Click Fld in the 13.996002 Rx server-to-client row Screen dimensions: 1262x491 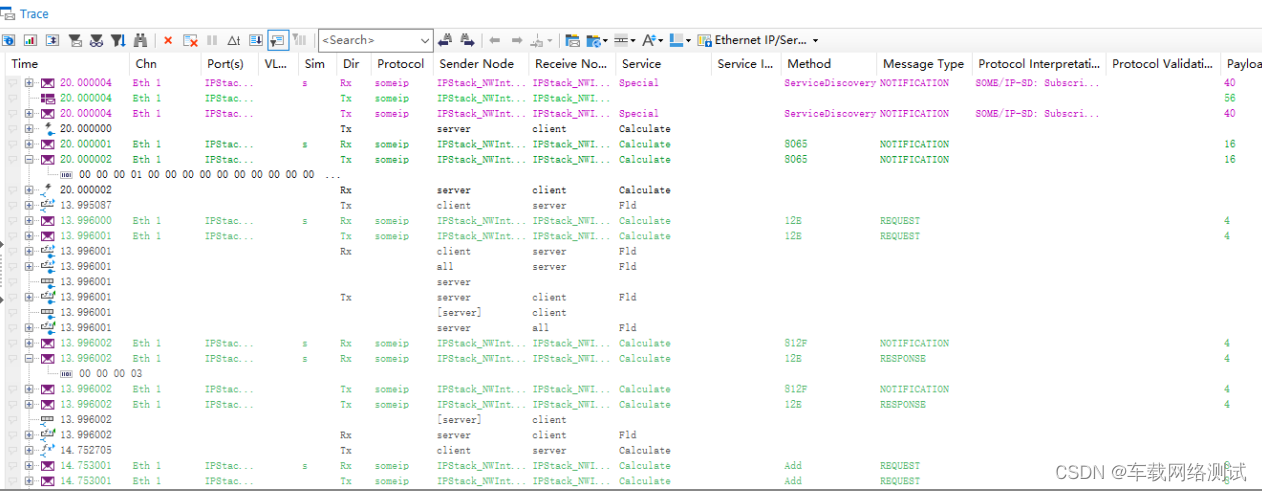coord(627,435)
